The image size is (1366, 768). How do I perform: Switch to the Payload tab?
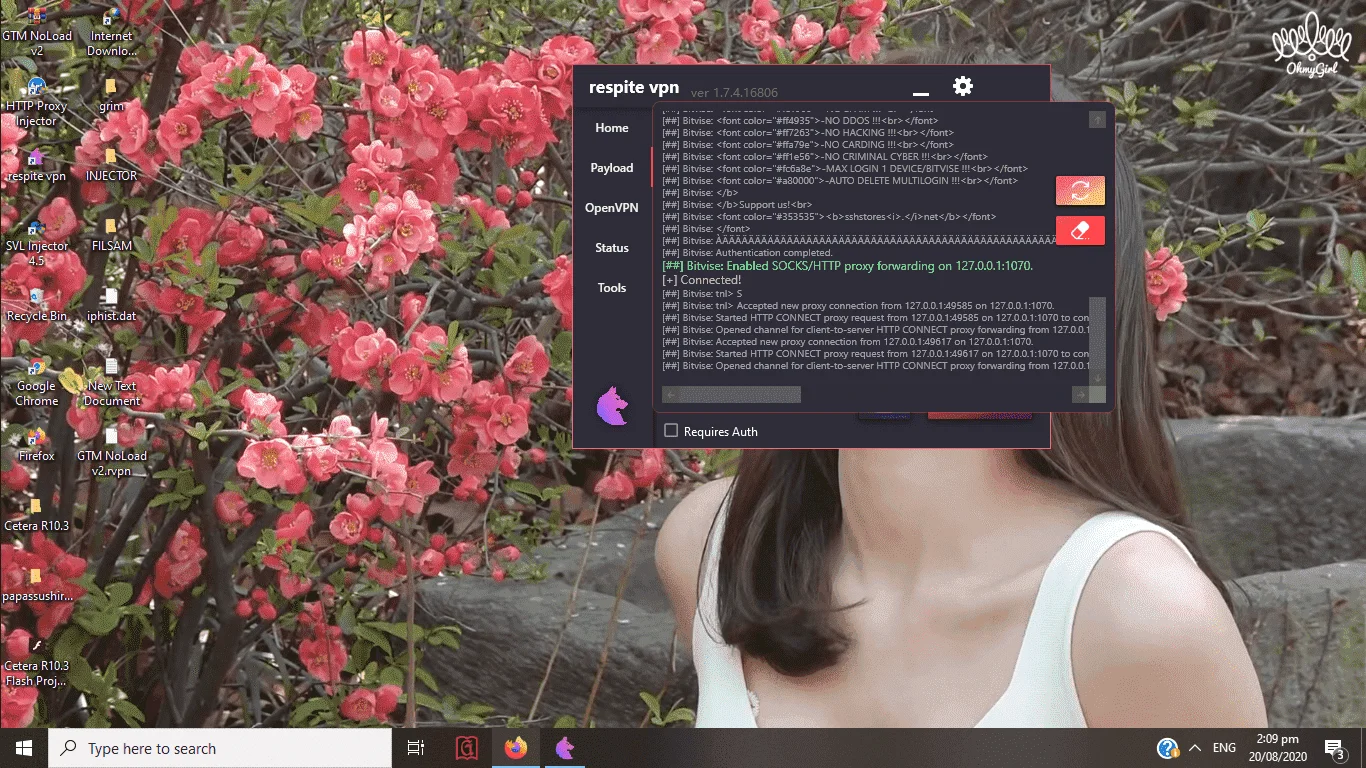612,168
